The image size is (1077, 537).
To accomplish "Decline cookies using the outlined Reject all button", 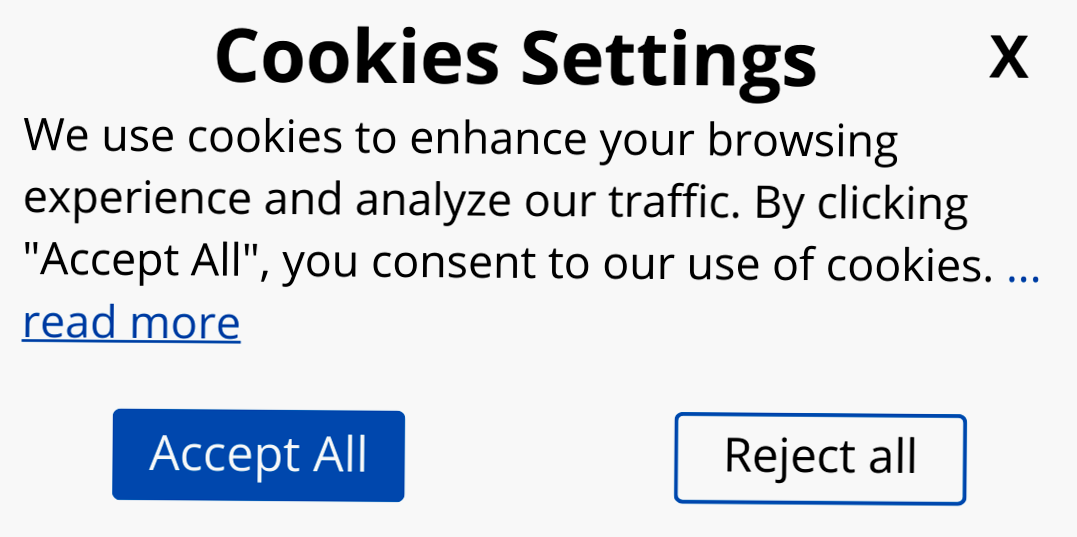I will tap(820, 458).
